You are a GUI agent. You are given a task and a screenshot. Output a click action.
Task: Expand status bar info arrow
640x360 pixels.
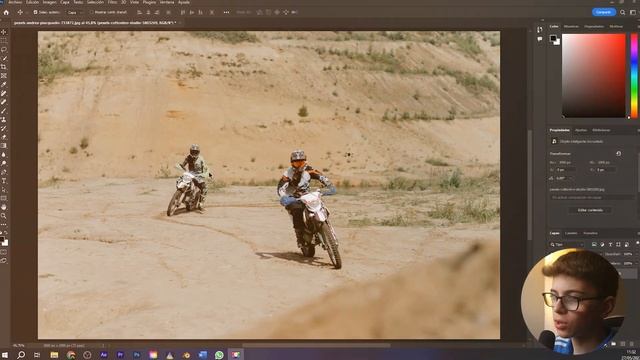coord(103,345)
